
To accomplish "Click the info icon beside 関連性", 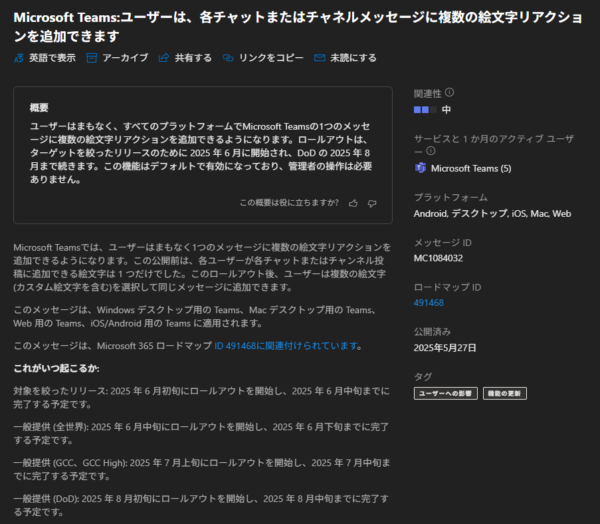I will [450, 93].
